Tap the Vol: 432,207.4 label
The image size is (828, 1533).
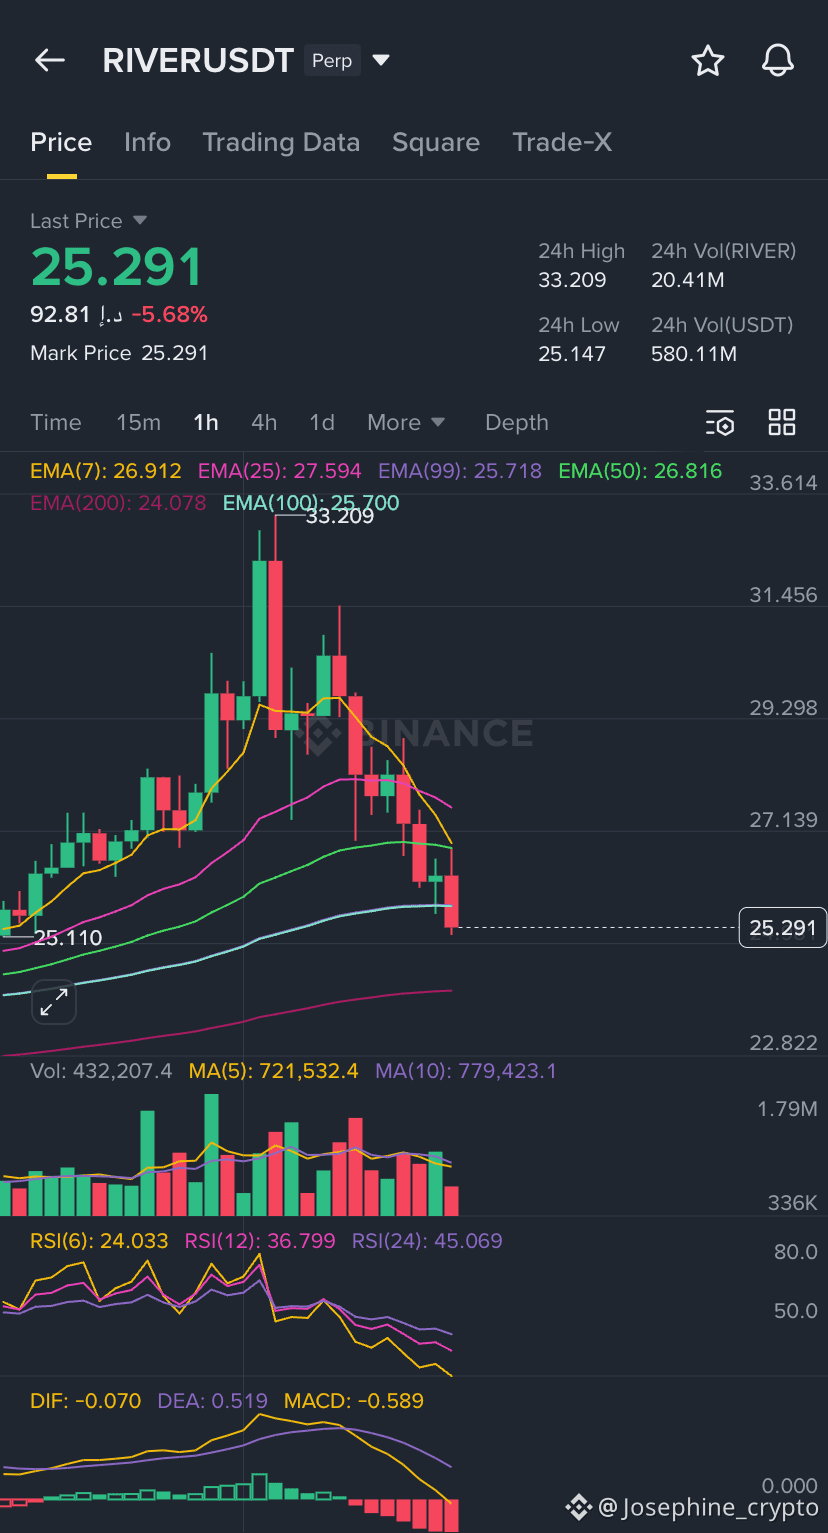101,1071
